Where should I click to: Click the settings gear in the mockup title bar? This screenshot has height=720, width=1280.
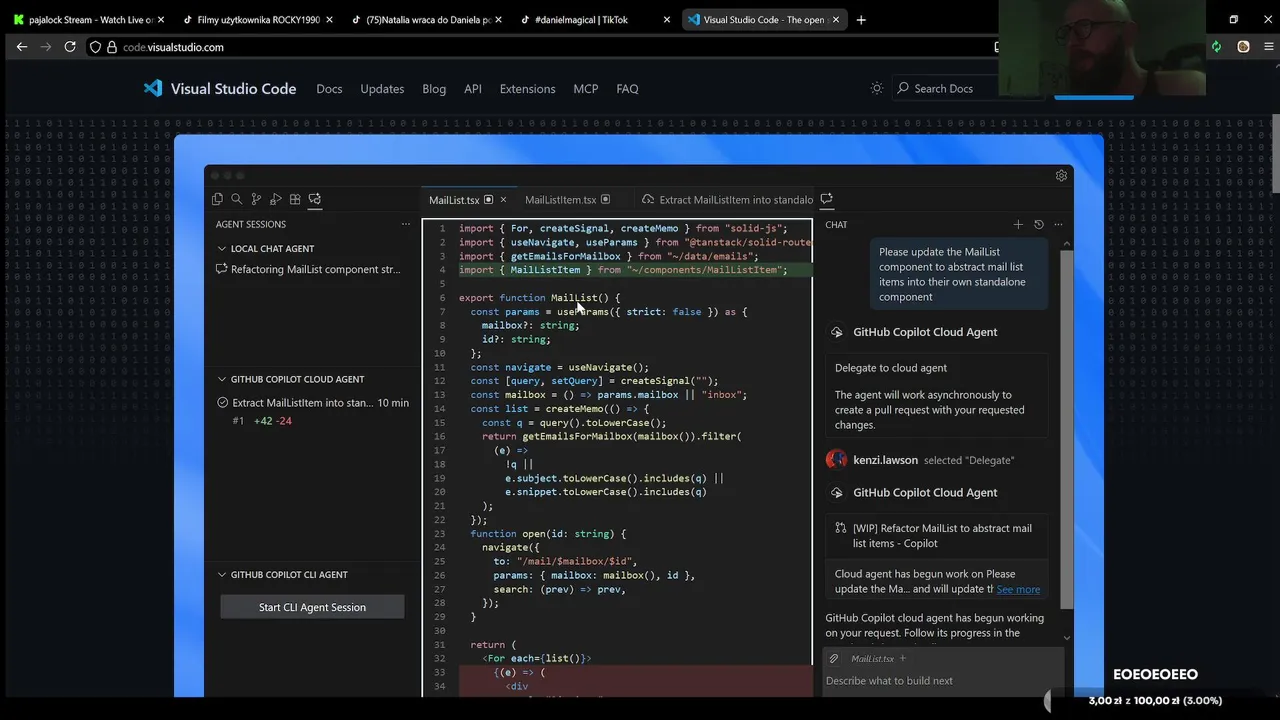coord(1061,175)
